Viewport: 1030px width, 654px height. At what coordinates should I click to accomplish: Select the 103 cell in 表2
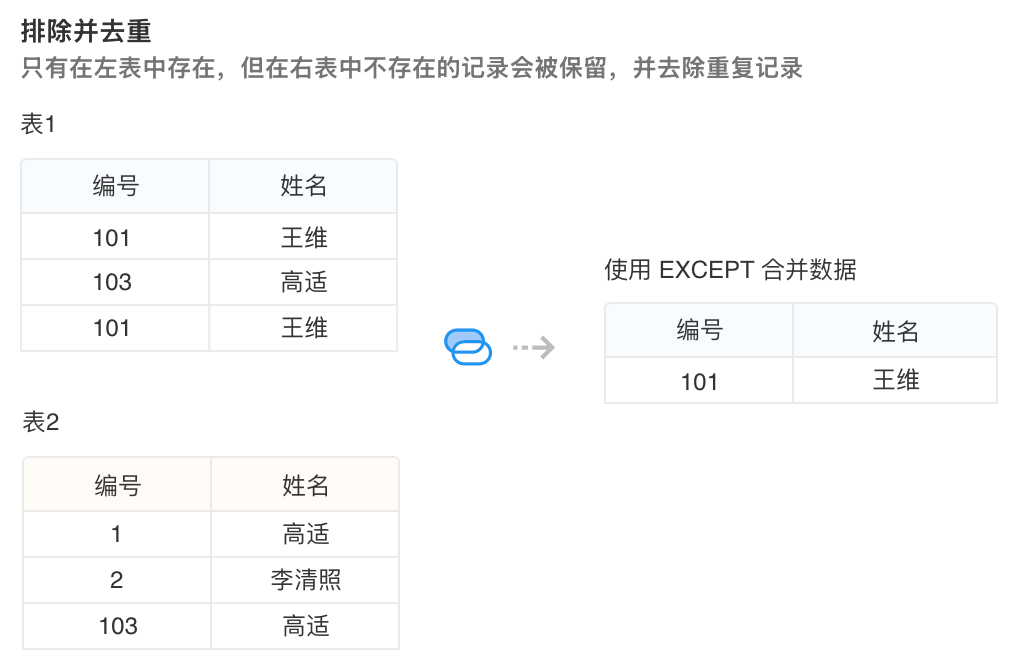[x=118, y=627]
